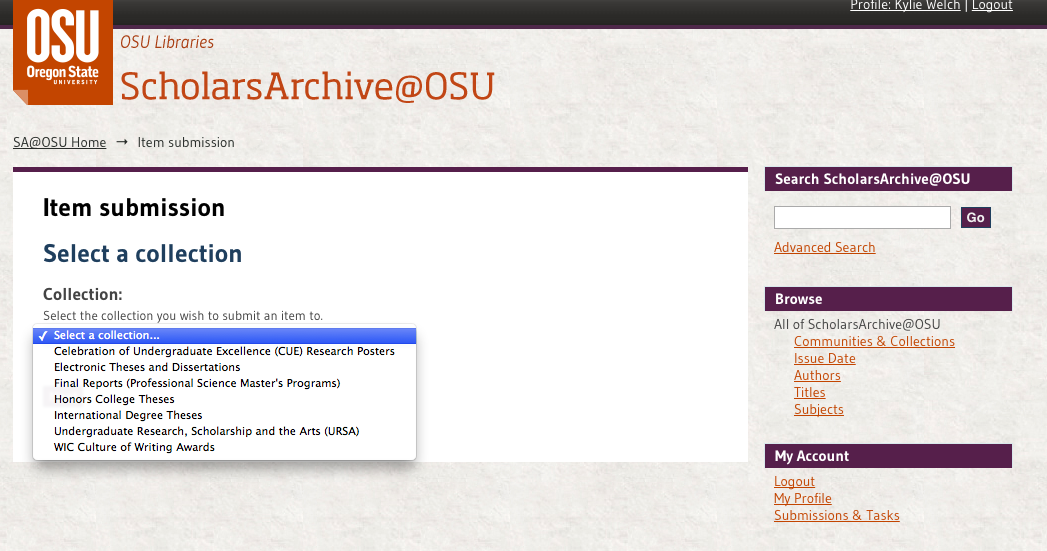Click the My Account panel header
Screen dimensions: 1047x551
click(x=888, y=456)
